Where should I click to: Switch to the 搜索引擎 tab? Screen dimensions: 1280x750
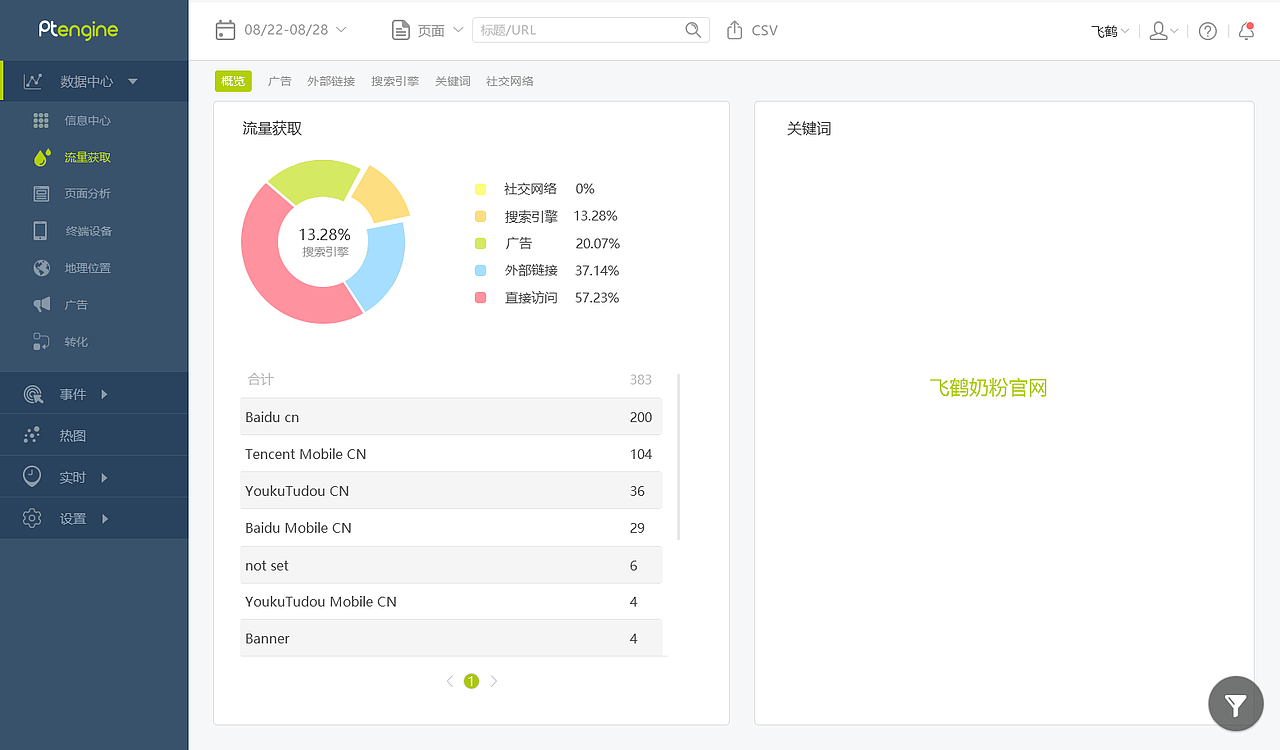(x=395, y=81)
